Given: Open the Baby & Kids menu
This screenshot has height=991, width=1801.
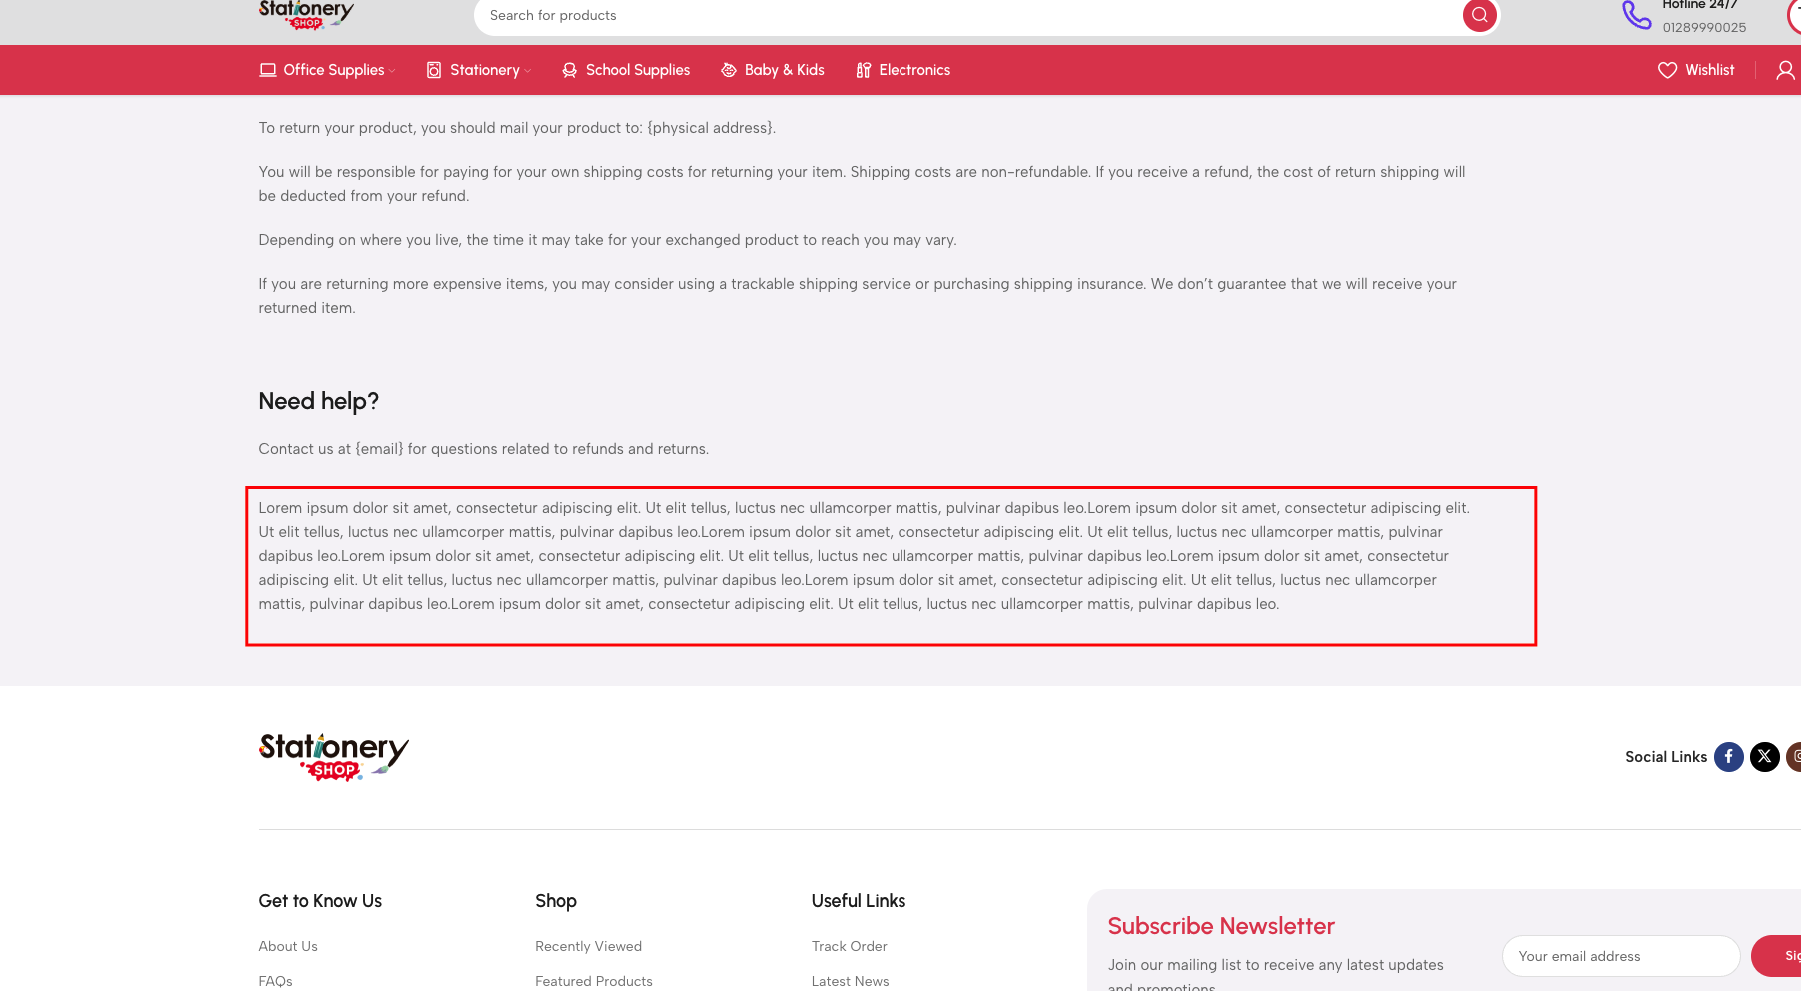Looking at the screenshot, I should (785, 70).
